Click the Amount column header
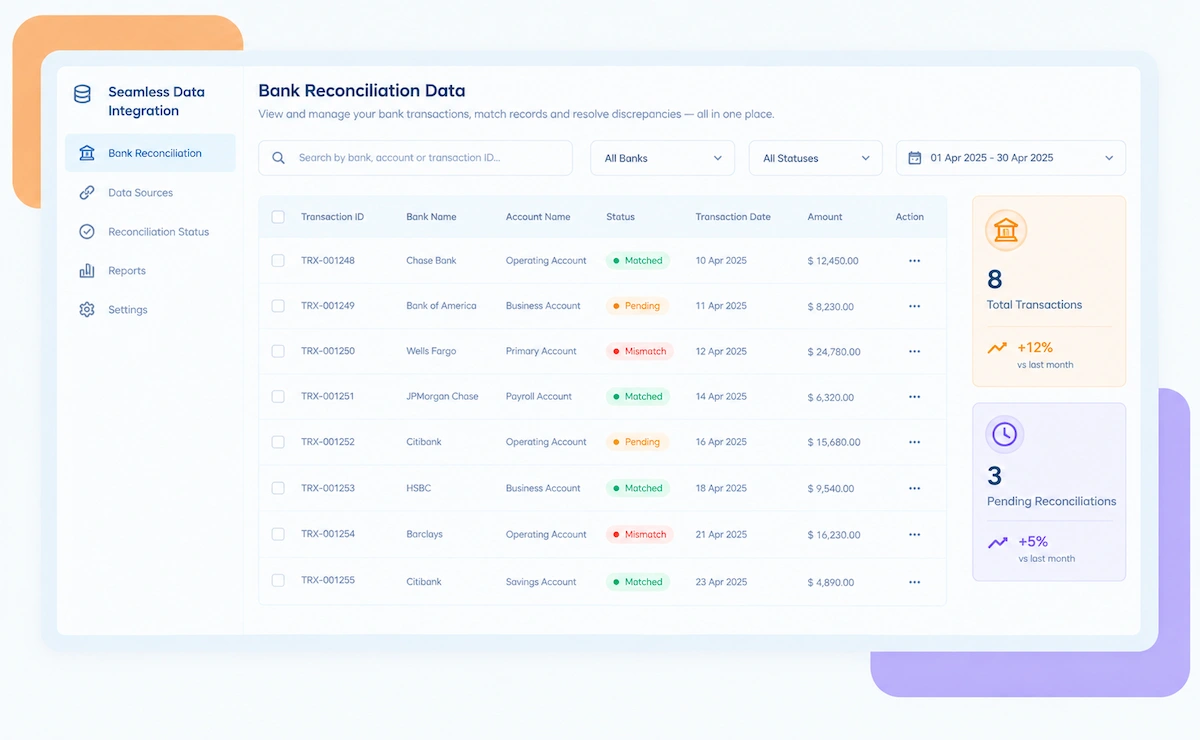Image resolution: width=1200 pixels, height=740 pixels. click(x=825, y=217)
